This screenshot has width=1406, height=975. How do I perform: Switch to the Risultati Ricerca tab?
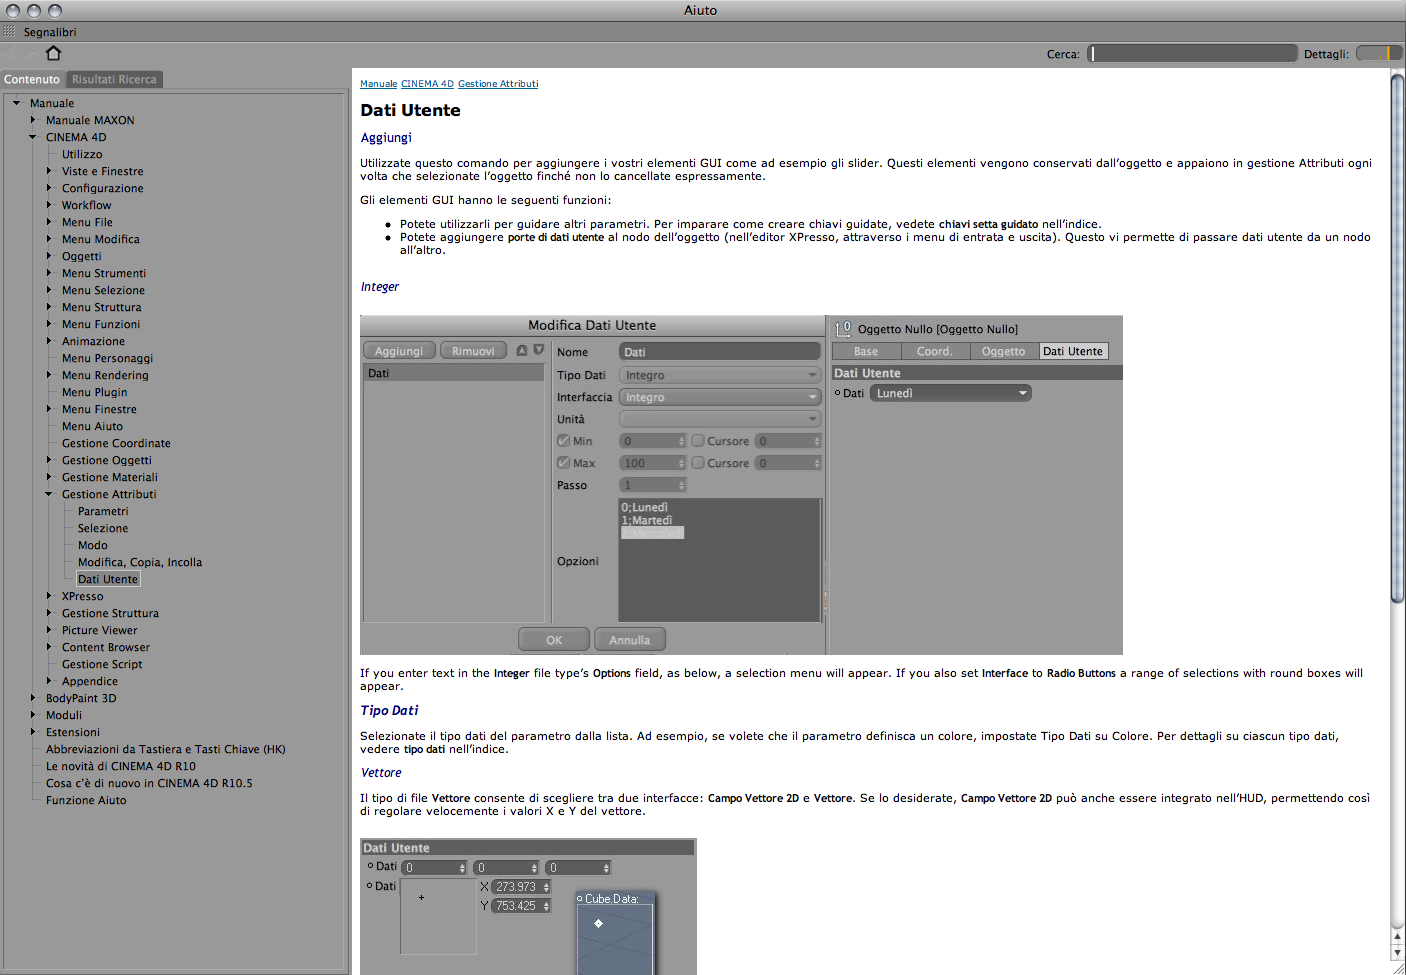114,79
